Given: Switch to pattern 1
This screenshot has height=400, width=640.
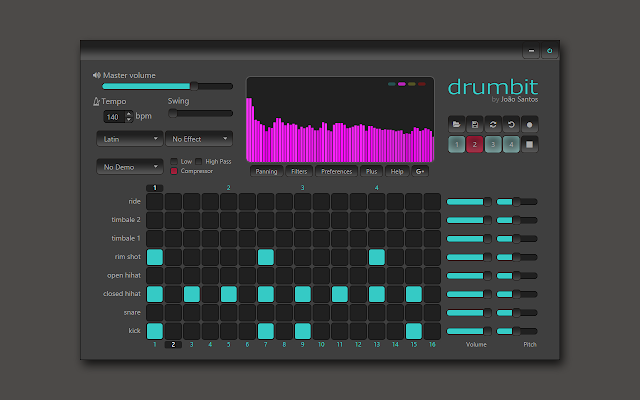Looking at the screenshot, I should tap(456, 144).
